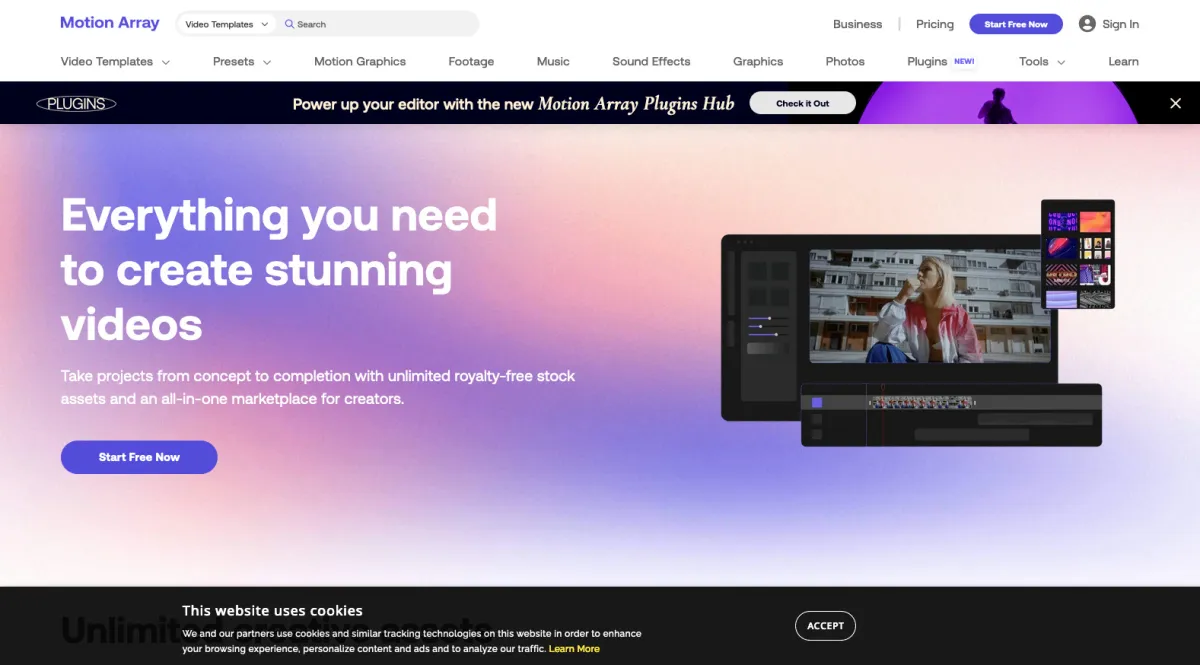Click the user profile icon

pos(1087,24)
